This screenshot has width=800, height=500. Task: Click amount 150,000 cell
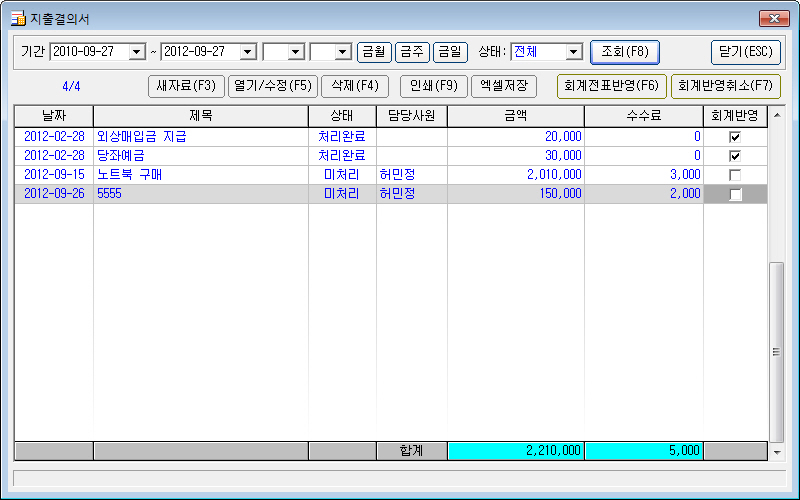coord(516,194)
